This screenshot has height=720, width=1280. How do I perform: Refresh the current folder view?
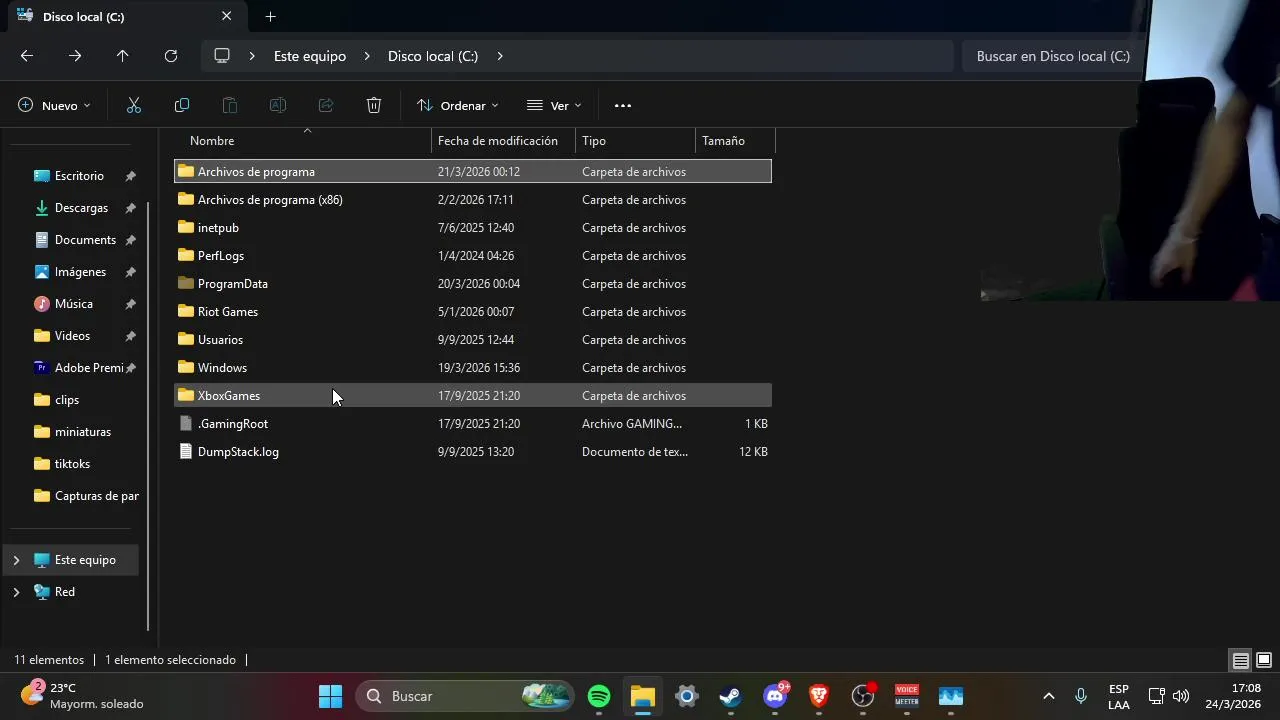(171, 56)
